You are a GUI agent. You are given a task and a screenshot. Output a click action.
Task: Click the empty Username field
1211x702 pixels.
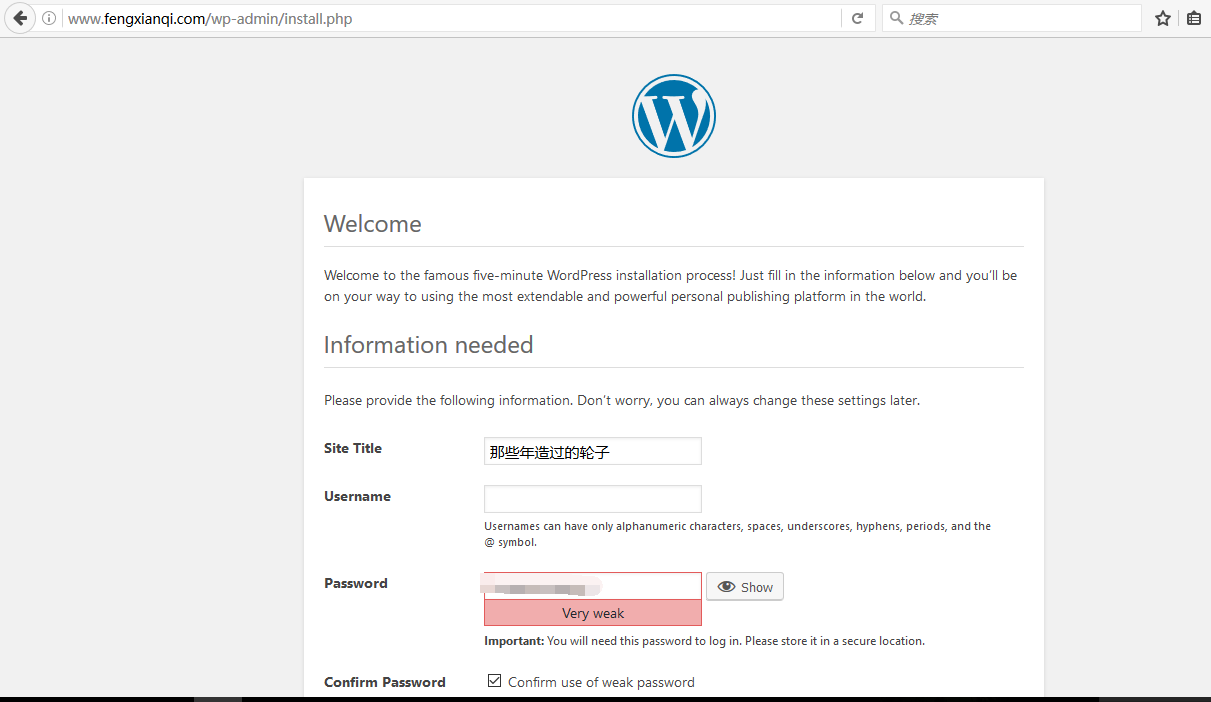593,499
